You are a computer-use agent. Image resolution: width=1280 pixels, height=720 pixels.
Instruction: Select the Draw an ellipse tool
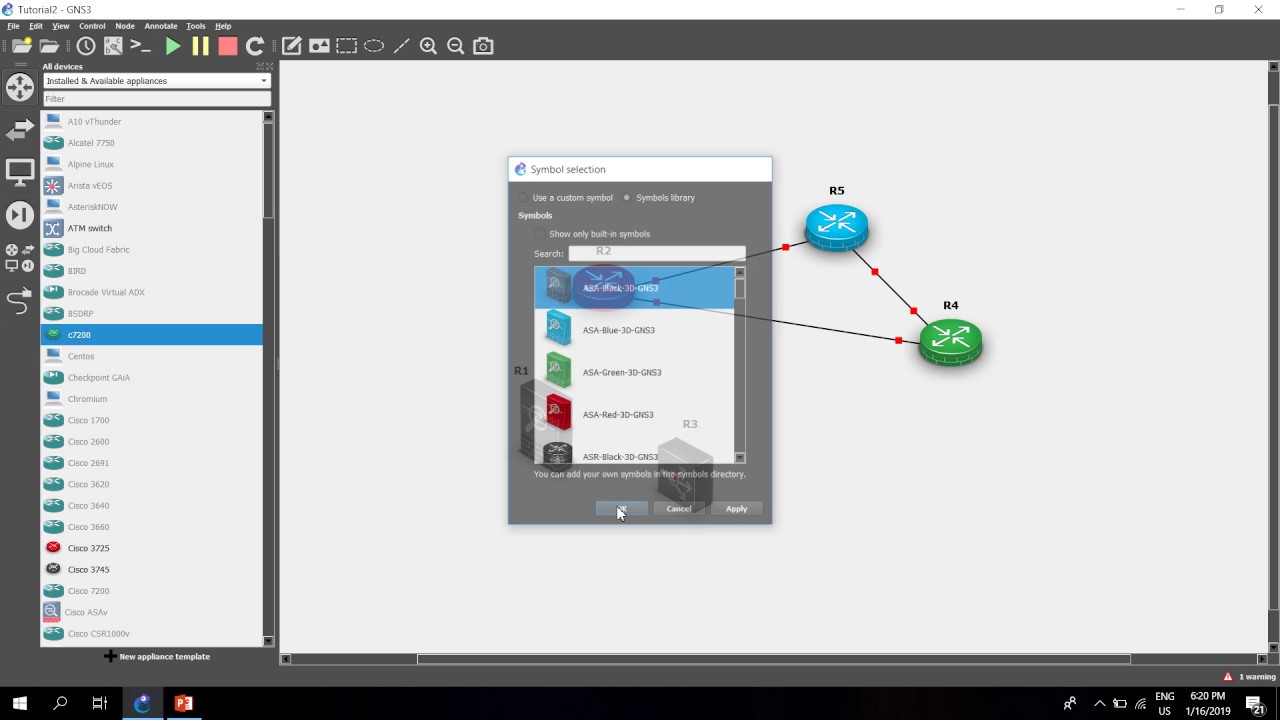coord(374,46)
